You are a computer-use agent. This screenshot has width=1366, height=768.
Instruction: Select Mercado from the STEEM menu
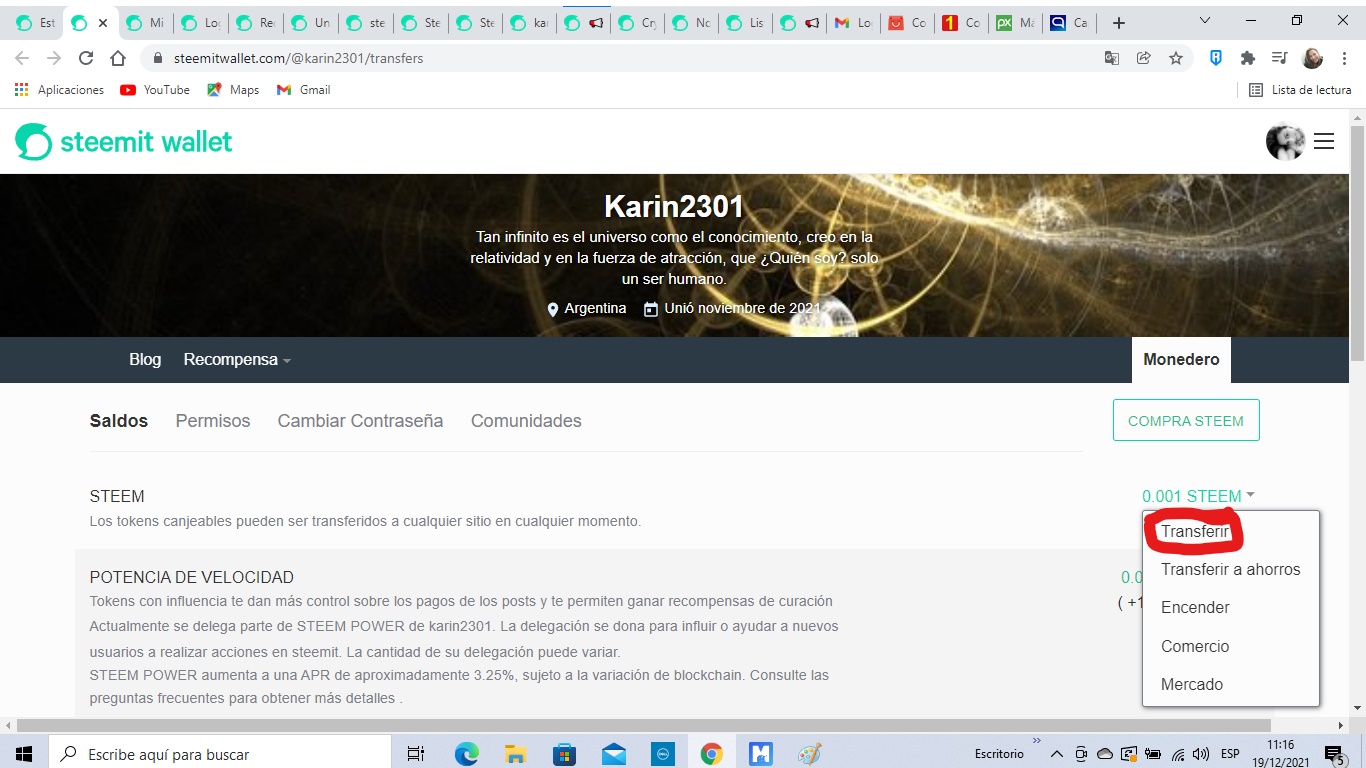pyautogui.click(x=1192, y=685)
